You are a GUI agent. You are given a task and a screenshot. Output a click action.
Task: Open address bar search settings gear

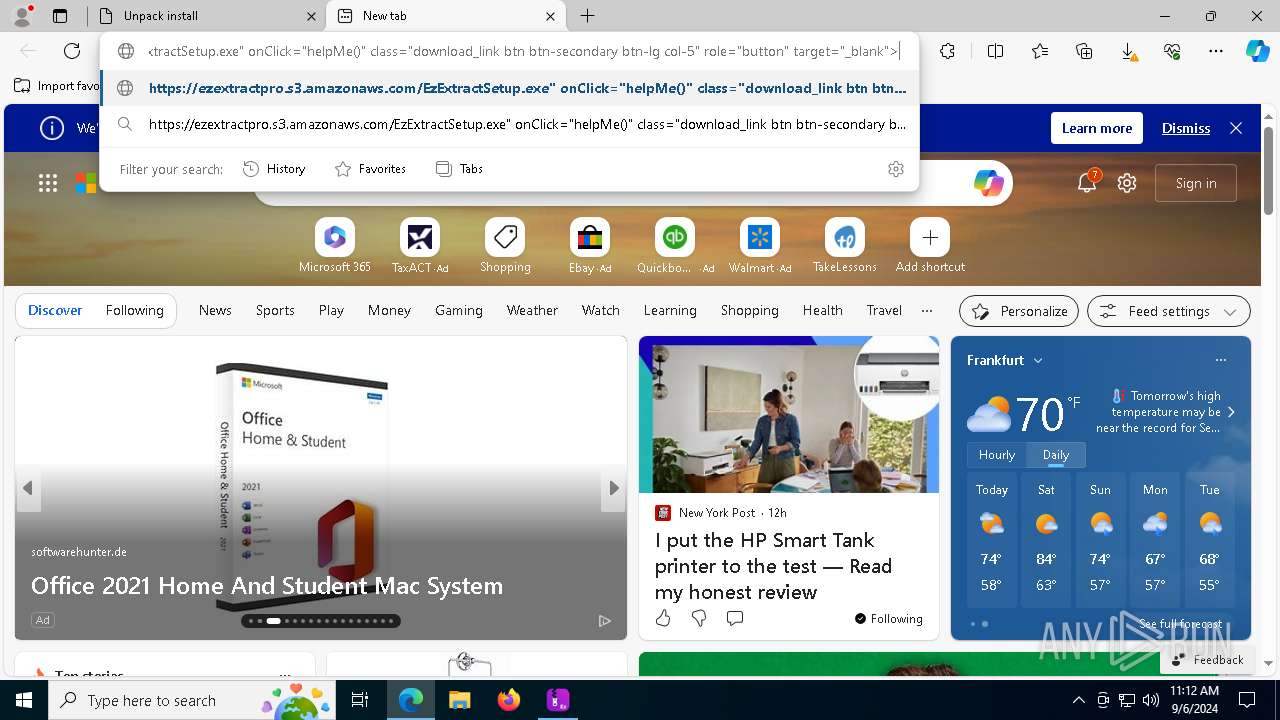[896, 169]
